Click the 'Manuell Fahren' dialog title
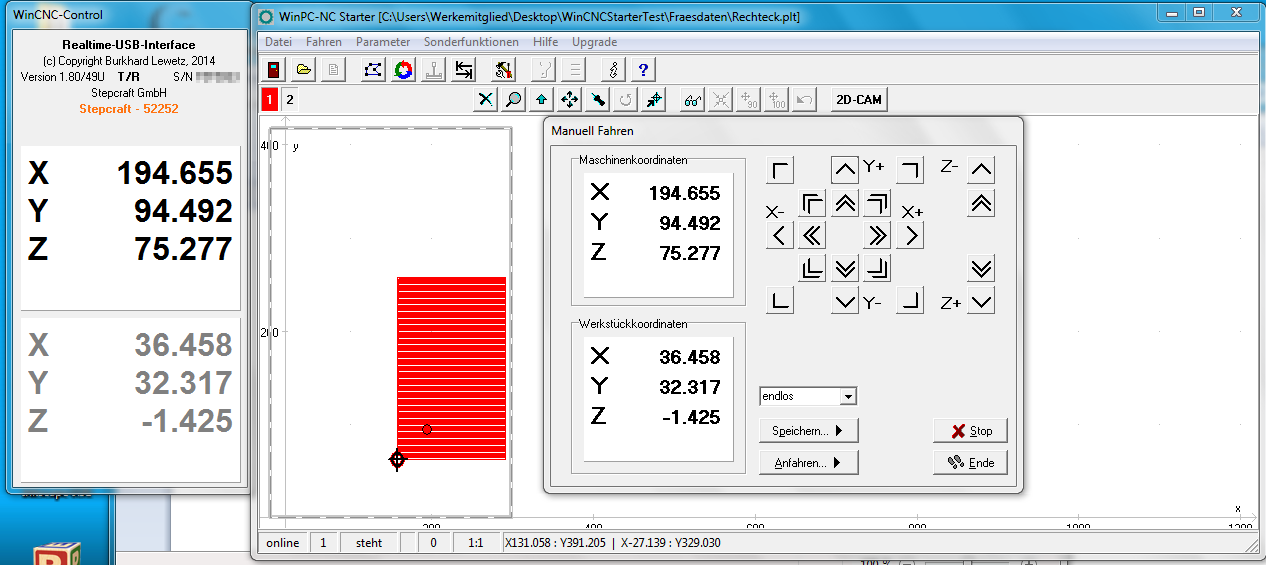 [592, 131]
